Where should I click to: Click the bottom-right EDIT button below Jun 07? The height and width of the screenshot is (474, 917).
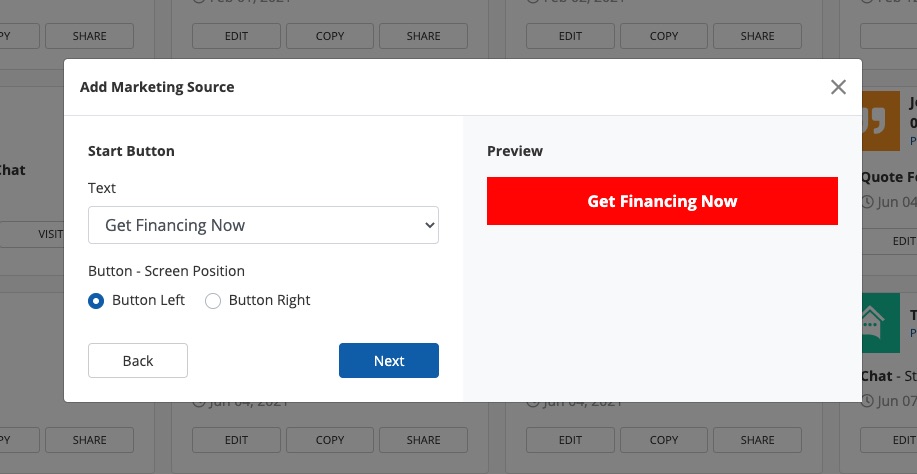click(903, 440)
